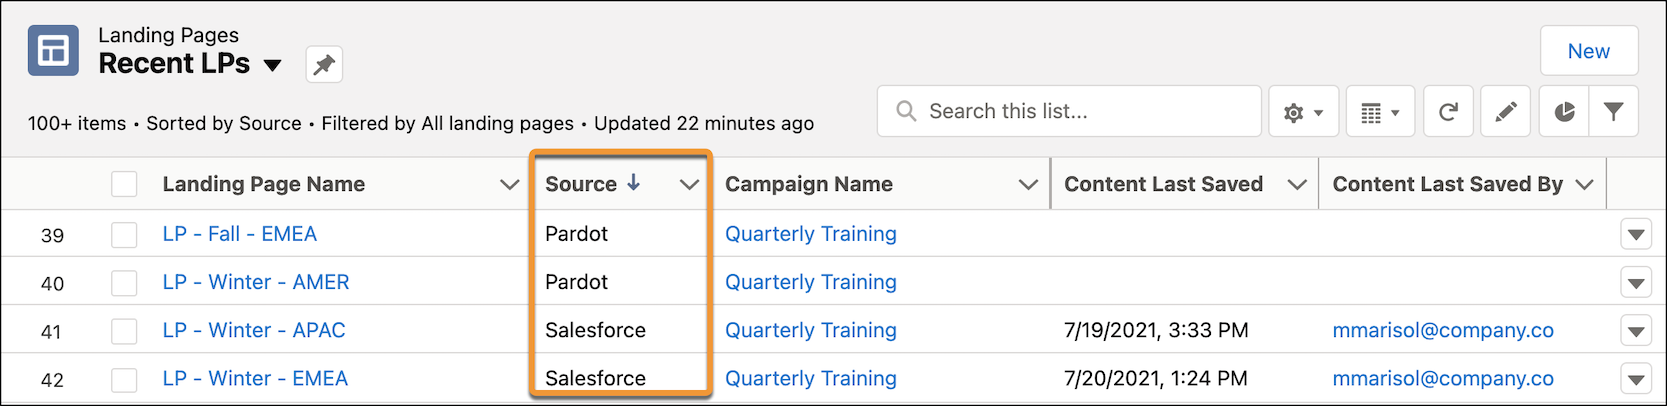Click the Salesforce source cell in row 42
Screen dimensions: 1667x406
[595, 378]
